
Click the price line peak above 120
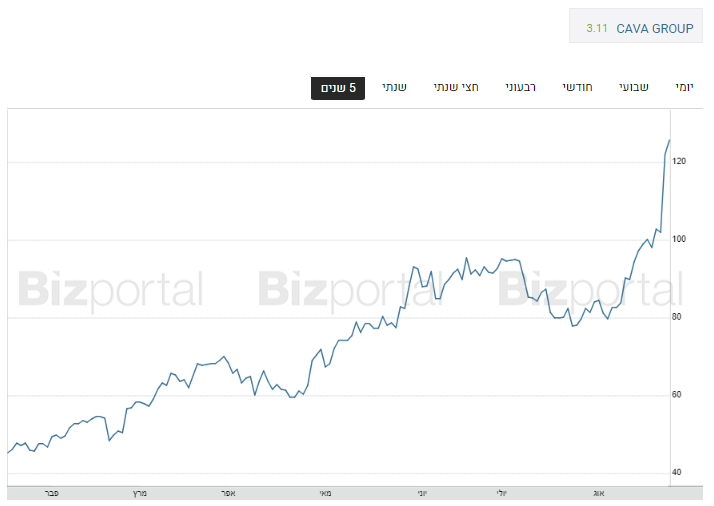pos(669,141)
